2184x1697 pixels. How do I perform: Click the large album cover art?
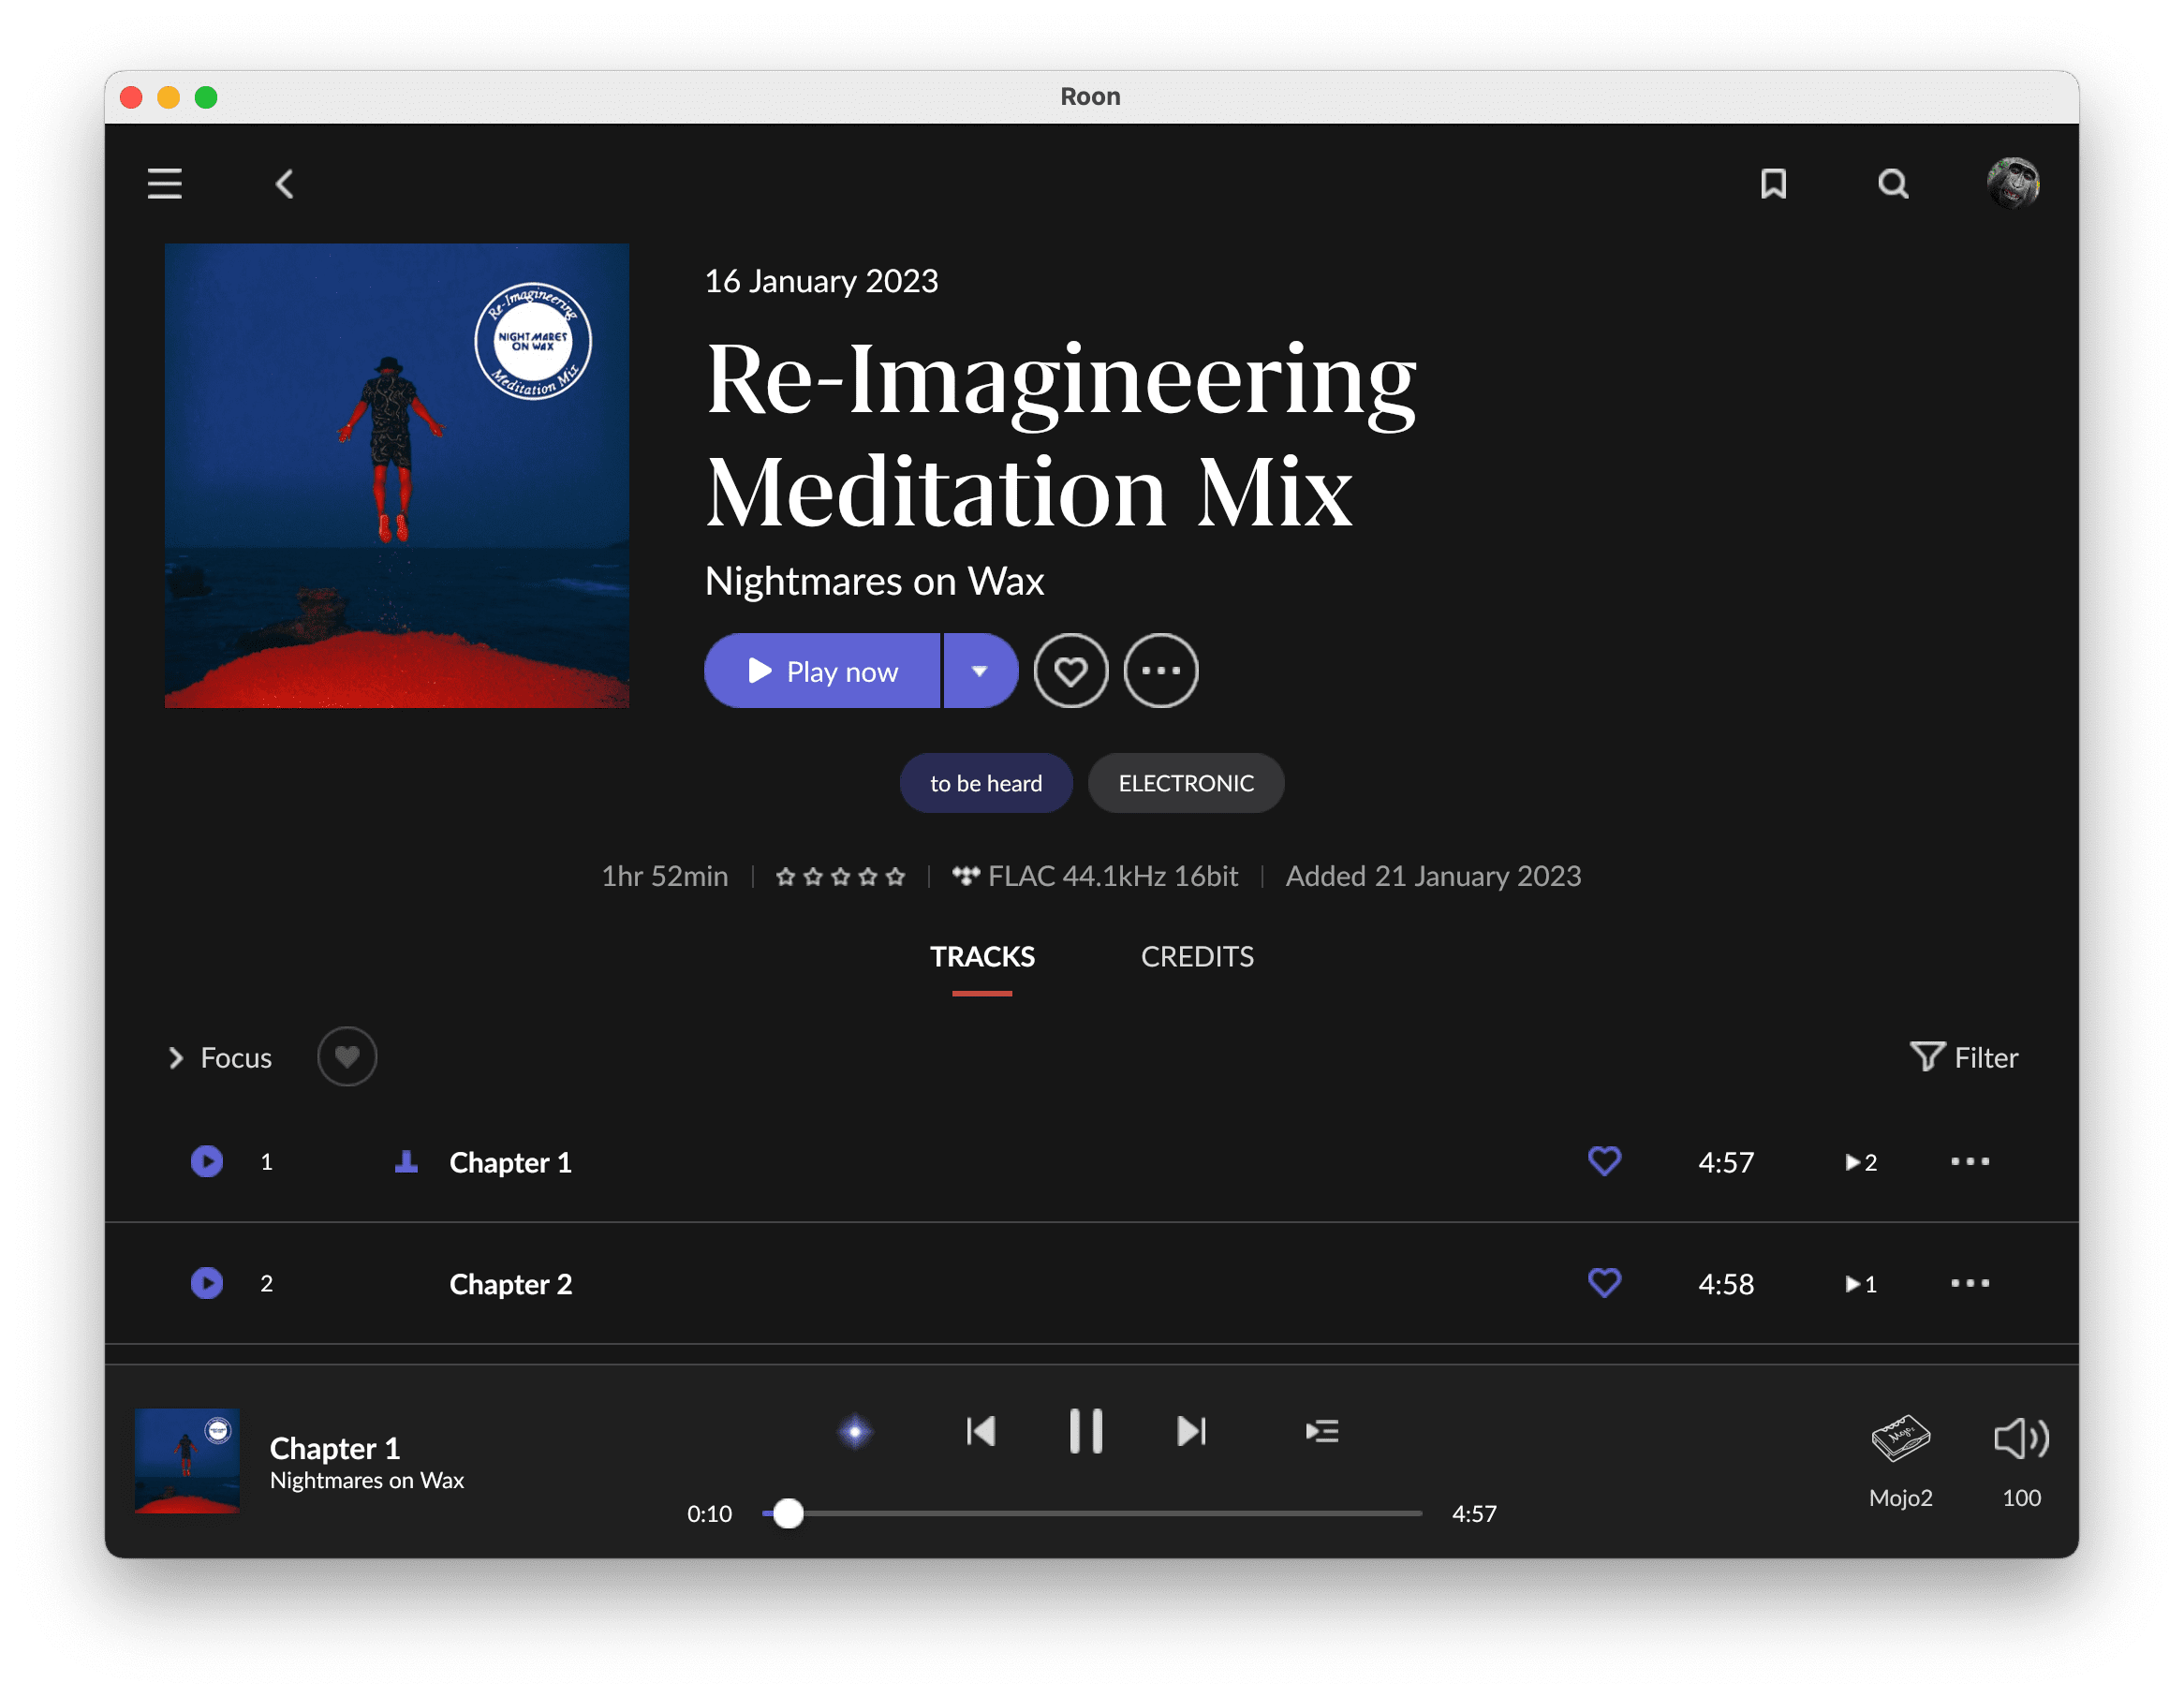coord(397,476)
